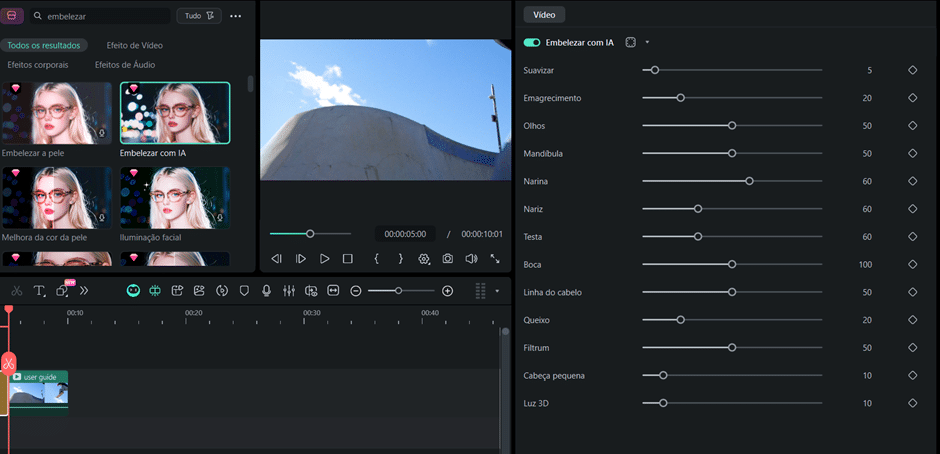940x454 pixels.
Task: Open the Tudo filter dropdown
Action: tap(198, 16)
